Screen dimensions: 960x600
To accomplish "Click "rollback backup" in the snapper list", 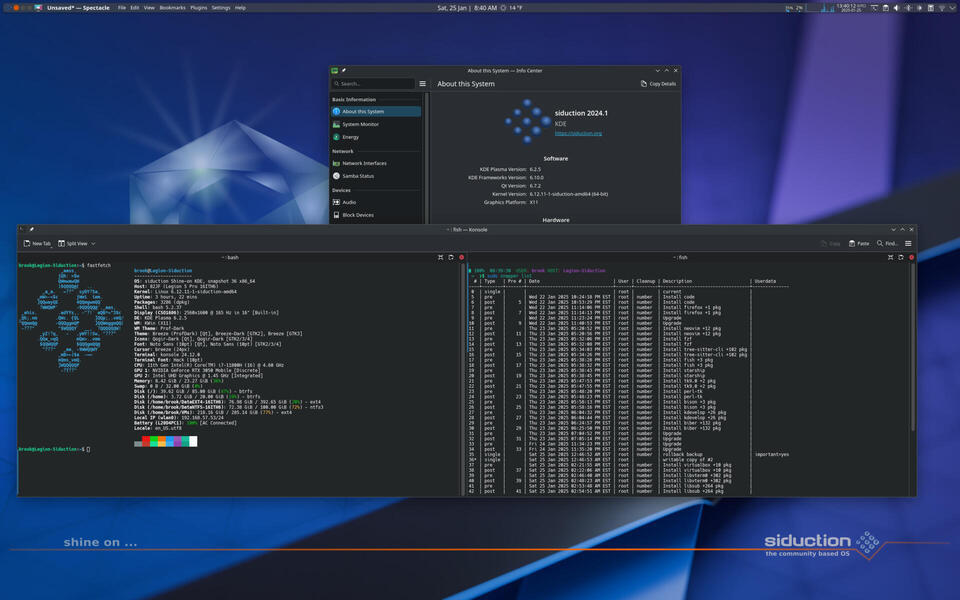I will point(683,455).
